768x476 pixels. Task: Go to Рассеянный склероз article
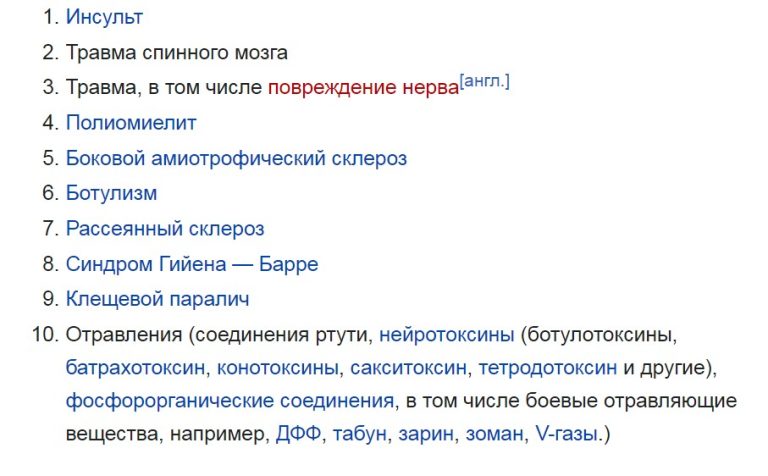[165, 229]
